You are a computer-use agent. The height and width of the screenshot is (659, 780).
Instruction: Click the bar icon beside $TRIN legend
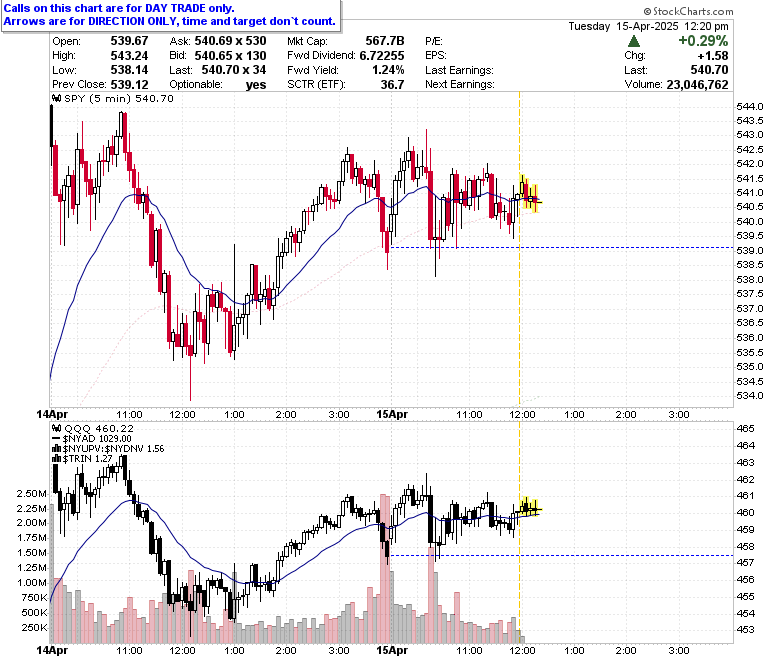tap(57, 459)
